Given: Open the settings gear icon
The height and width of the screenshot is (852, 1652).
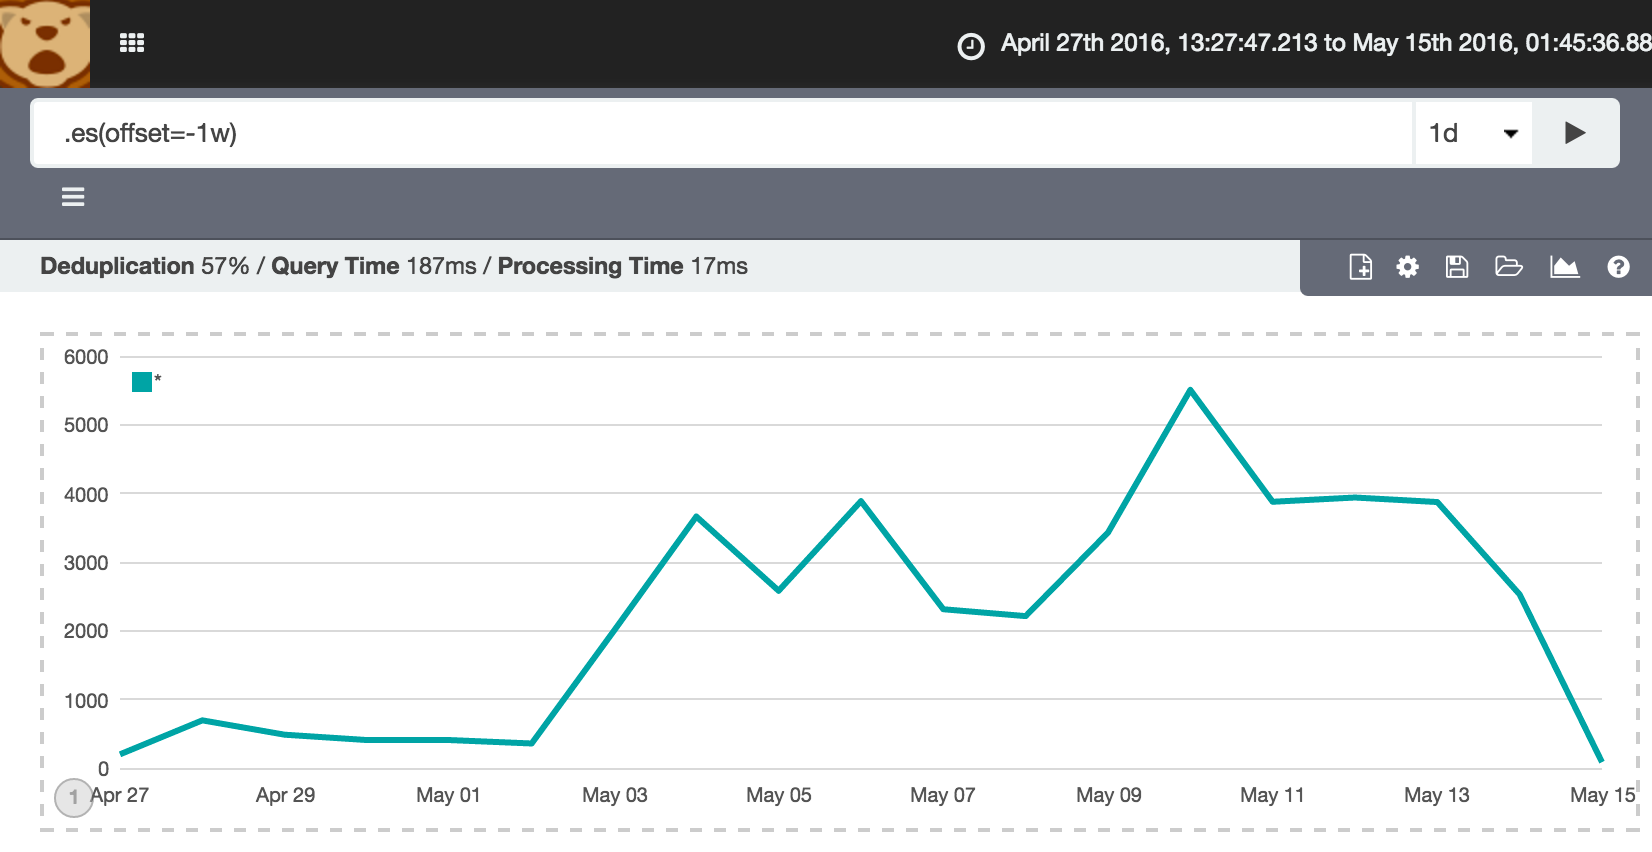Looking at the screenshot, I should [x=1407, y=267].
